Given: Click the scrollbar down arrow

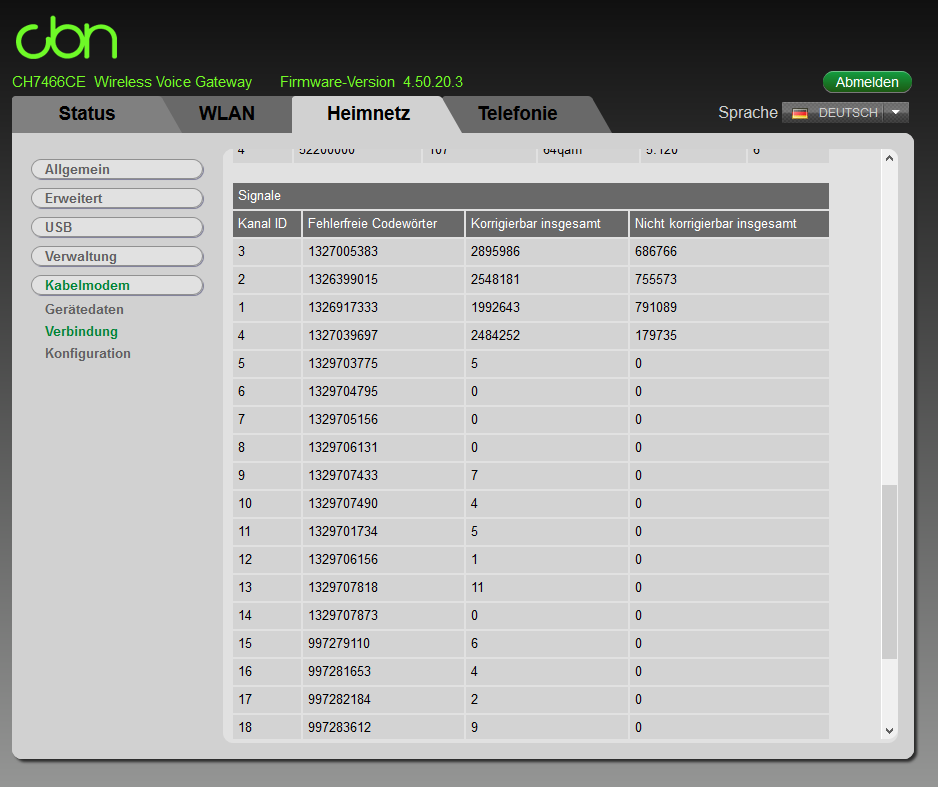Looking at the screenshot, I should tap(890, 731).
